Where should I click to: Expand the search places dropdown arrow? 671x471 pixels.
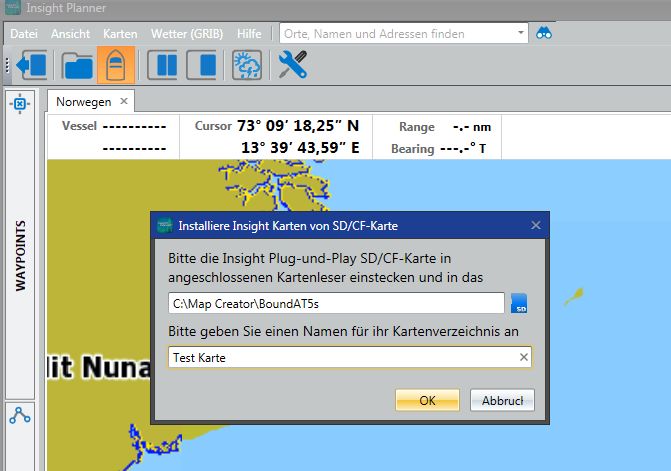[521, 33]
